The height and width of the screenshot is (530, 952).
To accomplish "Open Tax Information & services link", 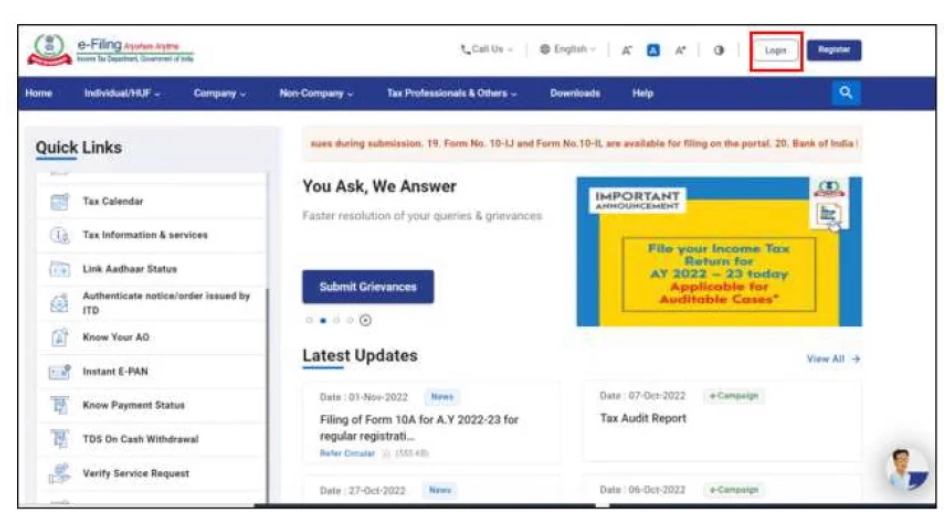I will (145, 235).
